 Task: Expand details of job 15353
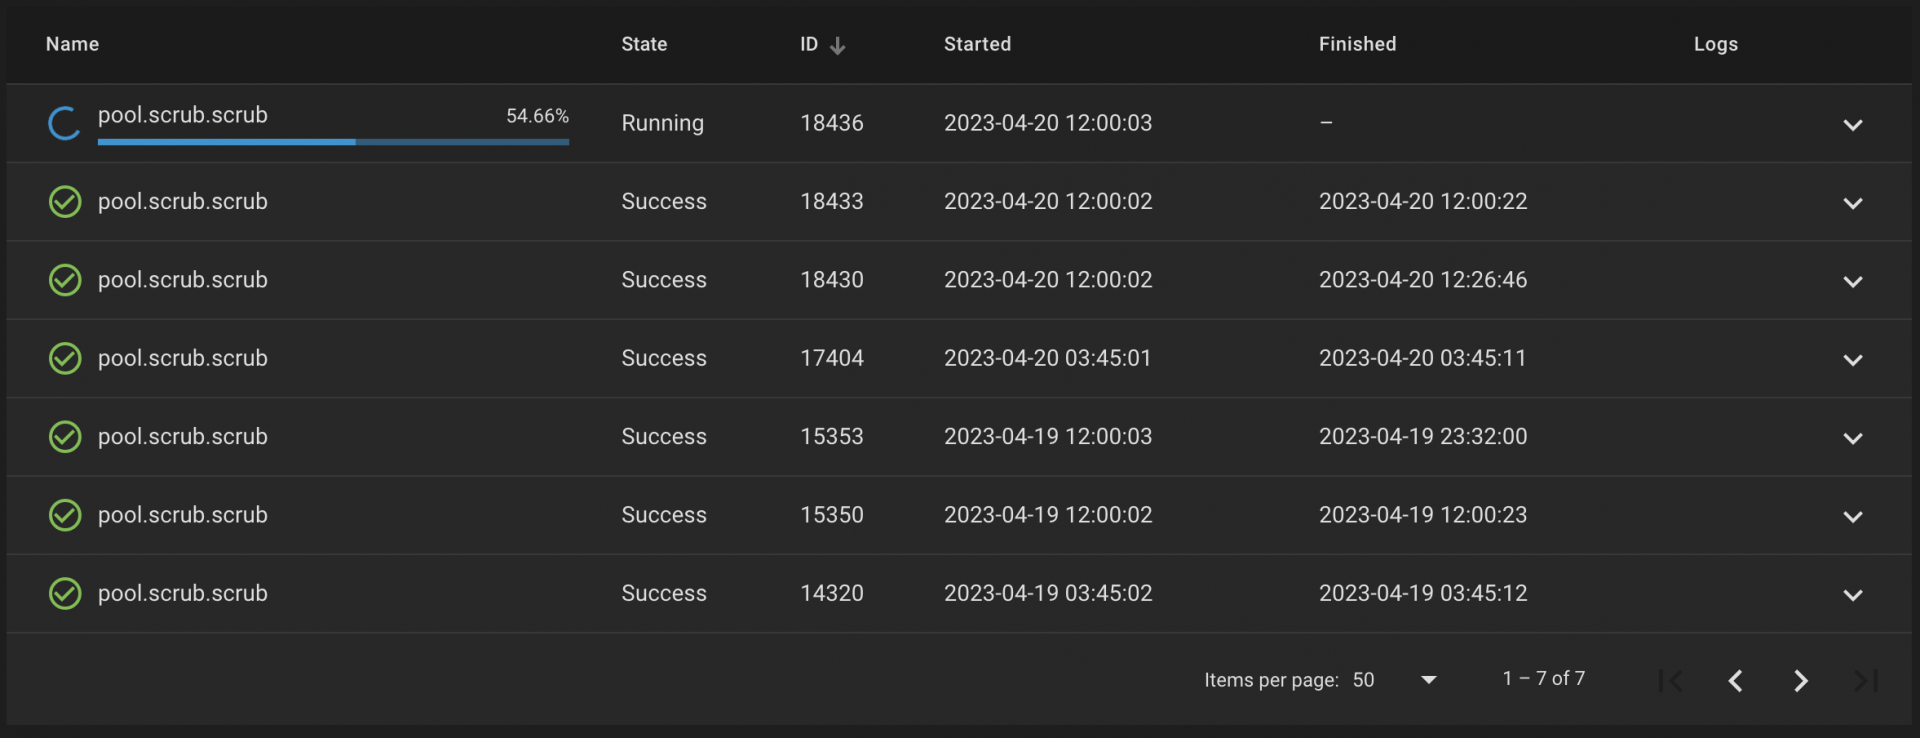[x=1853, y=439]
